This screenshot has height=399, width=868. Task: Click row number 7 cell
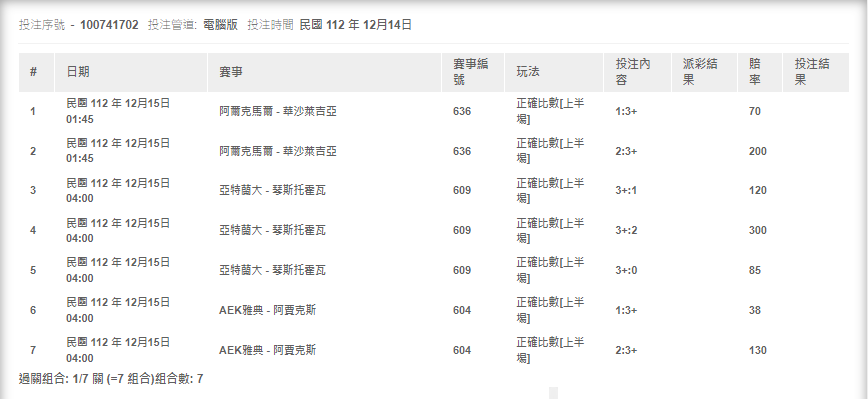click(x=33, y=350)
